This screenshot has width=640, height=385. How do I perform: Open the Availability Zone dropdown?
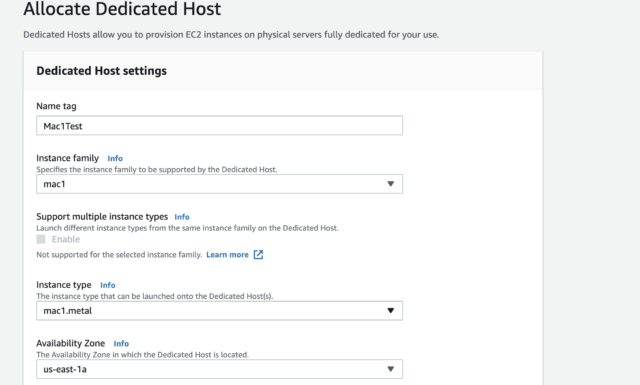tap(219, 369)
